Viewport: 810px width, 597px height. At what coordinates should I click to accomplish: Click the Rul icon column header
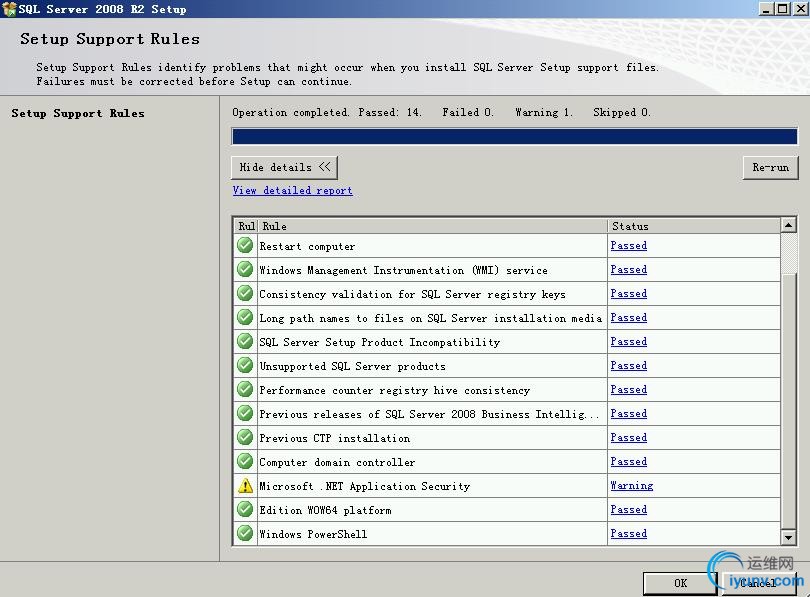click(246, 226)
